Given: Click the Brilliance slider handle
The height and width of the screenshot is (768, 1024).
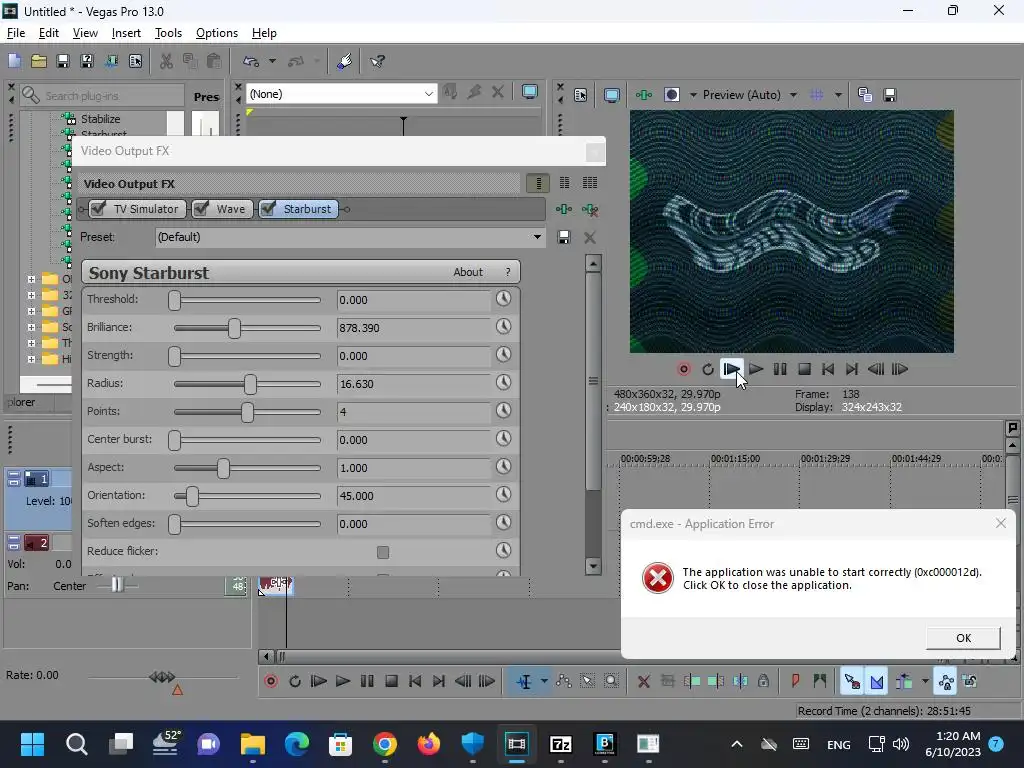Looking at the screenshot, I should pyautogui.click(x=234, y=328).
